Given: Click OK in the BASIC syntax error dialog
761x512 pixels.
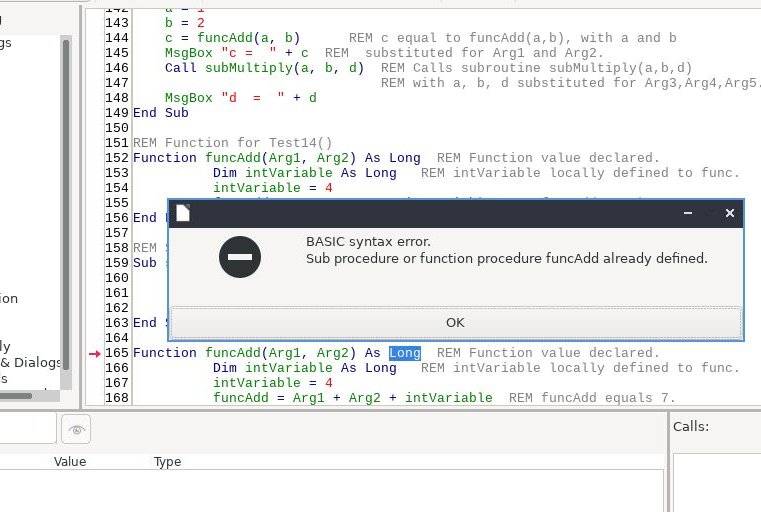Looking at the screenshot, I should pyautogui.click(x=455, y=322).
